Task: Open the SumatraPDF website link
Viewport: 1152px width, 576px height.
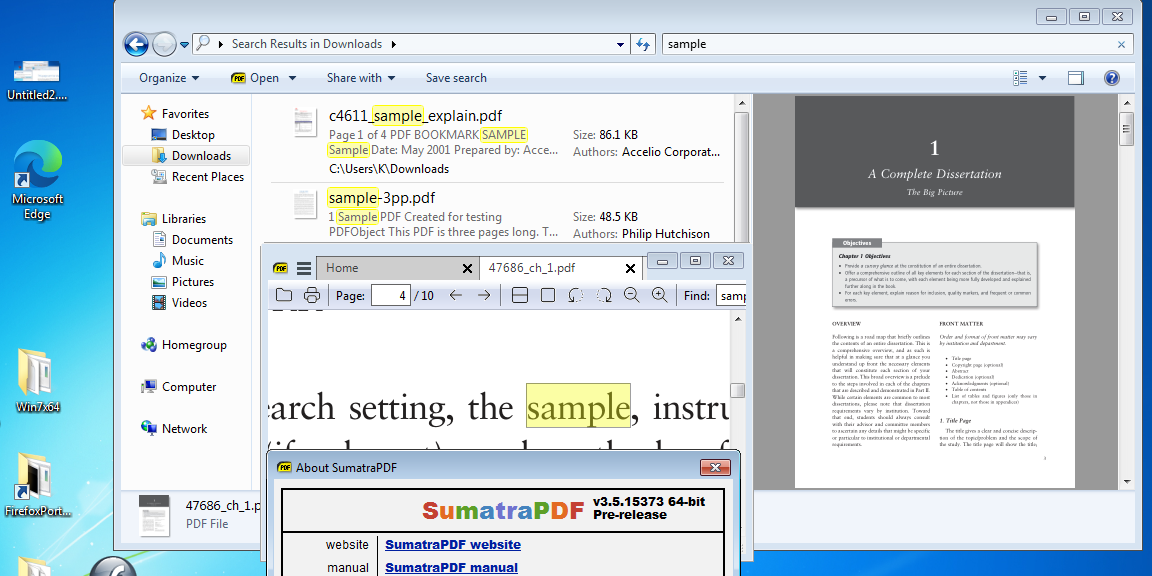Action: click(452, 544)
